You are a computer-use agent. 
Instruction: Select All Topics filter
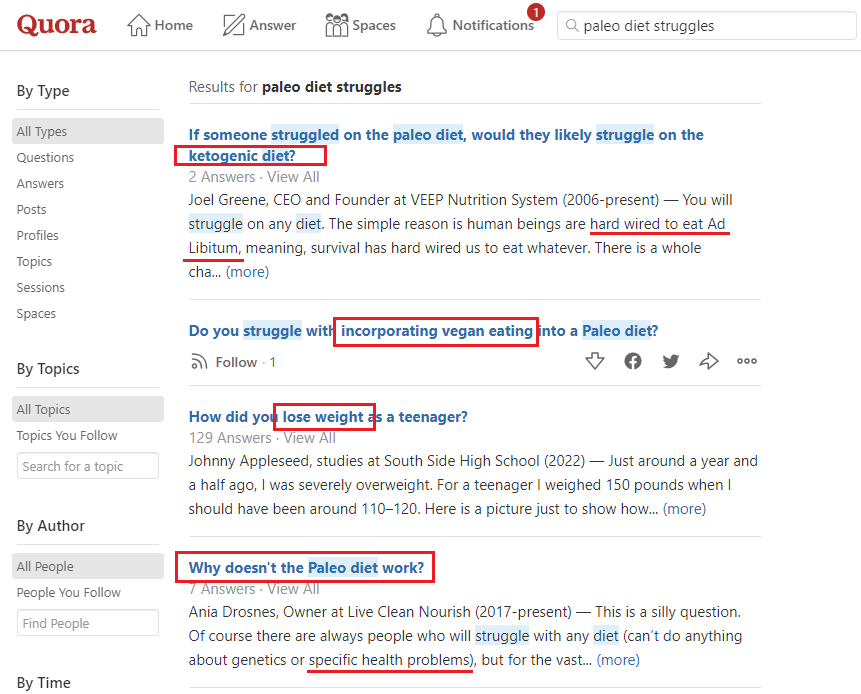pos(88,409)
